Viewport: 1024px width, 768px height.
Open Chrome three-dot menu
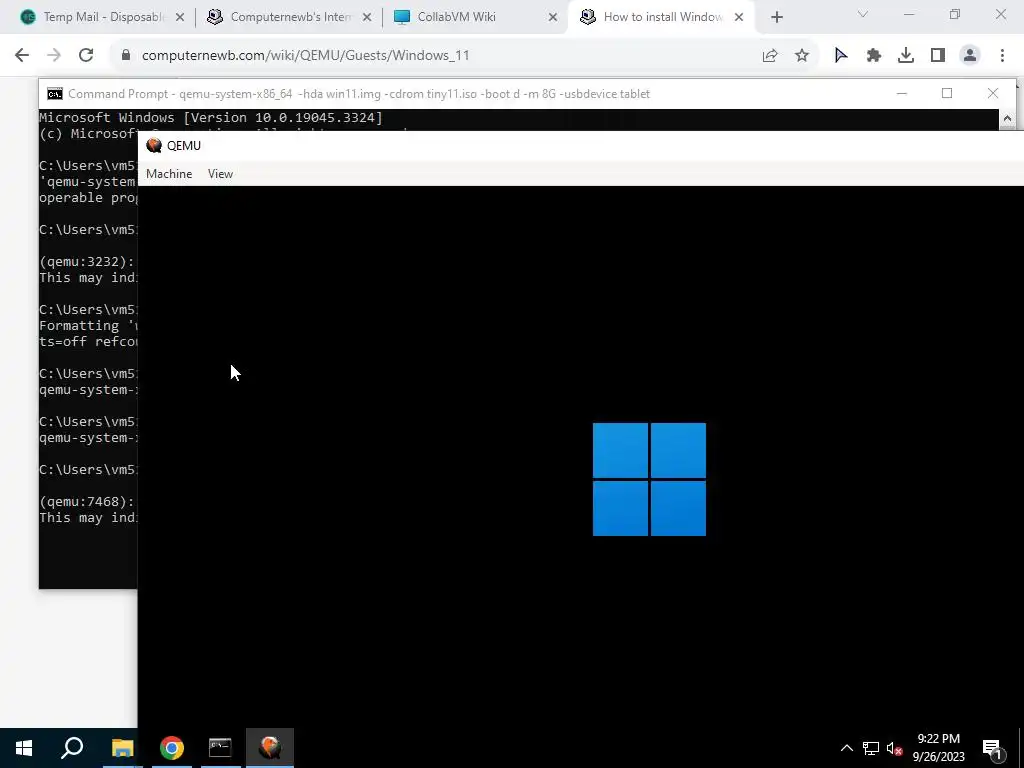[1002, 56]
